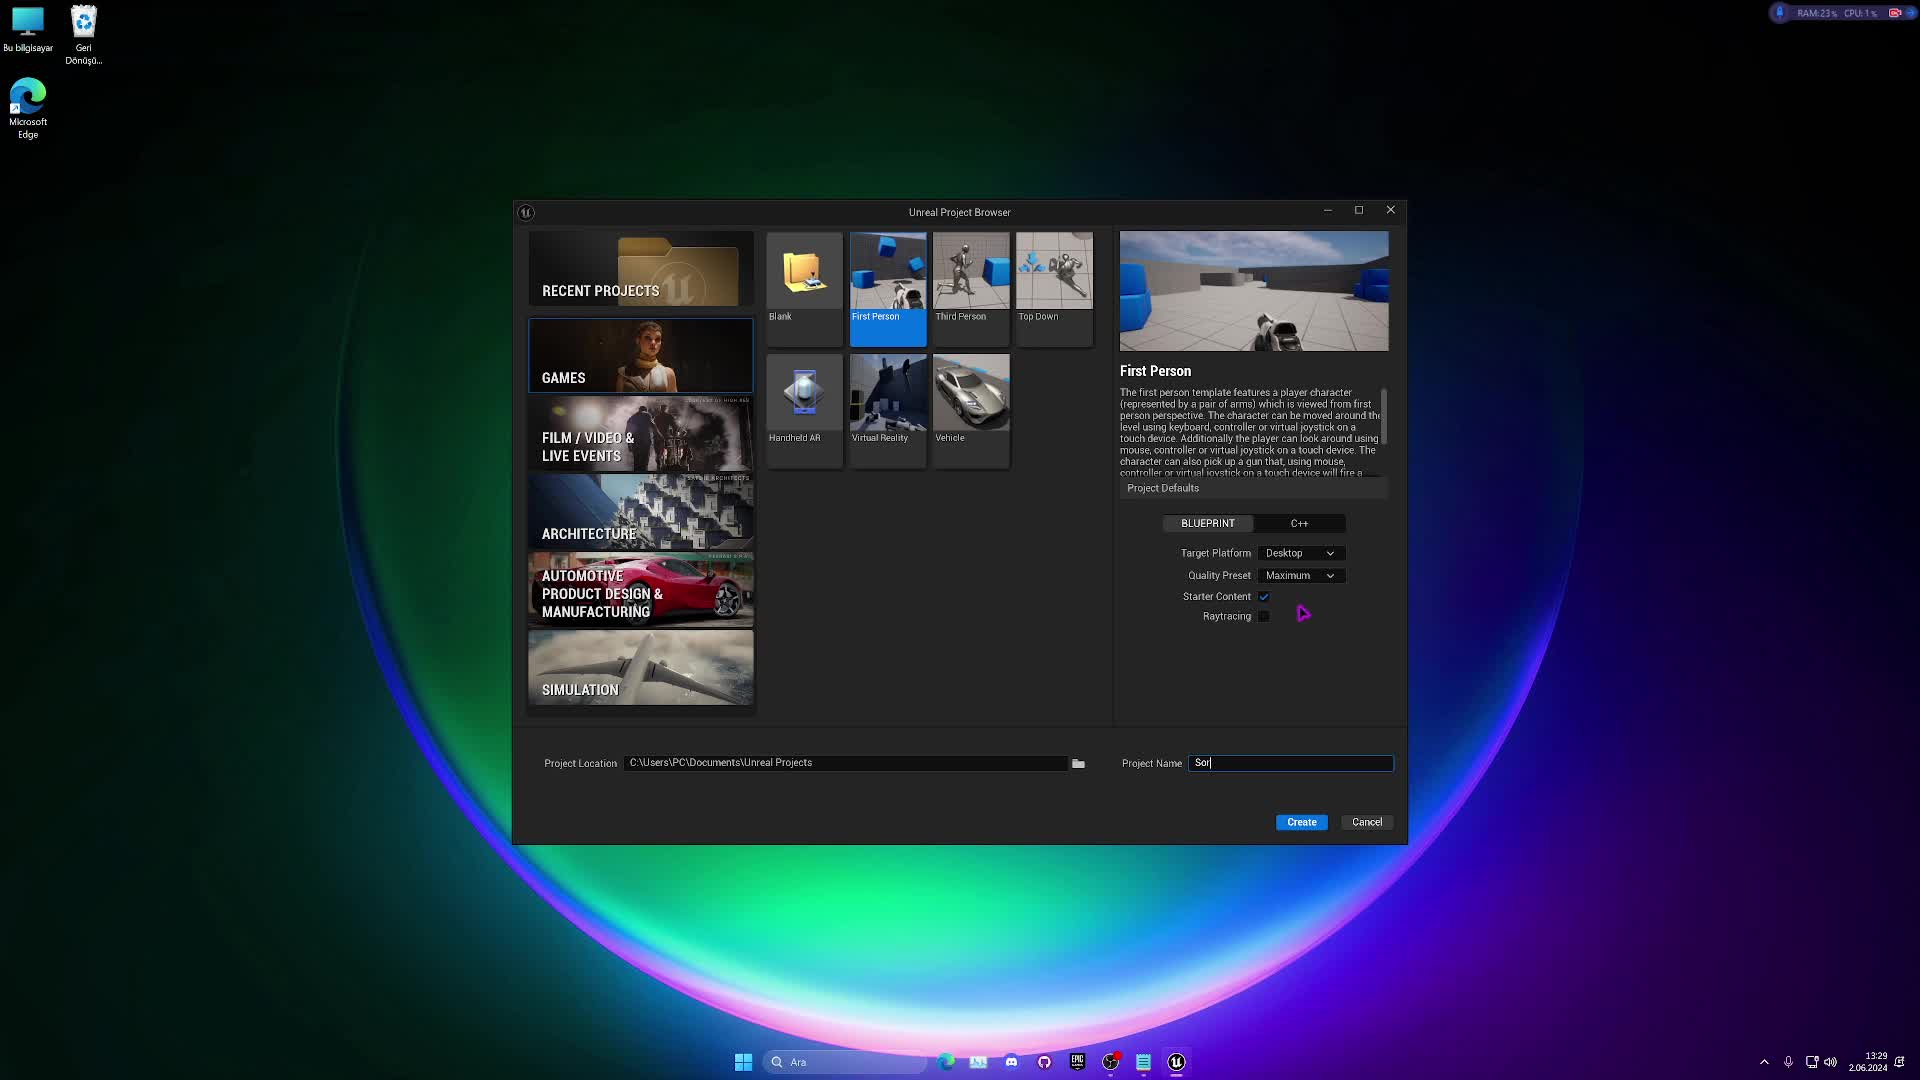Switch to the Simulation category

point(641,668)
